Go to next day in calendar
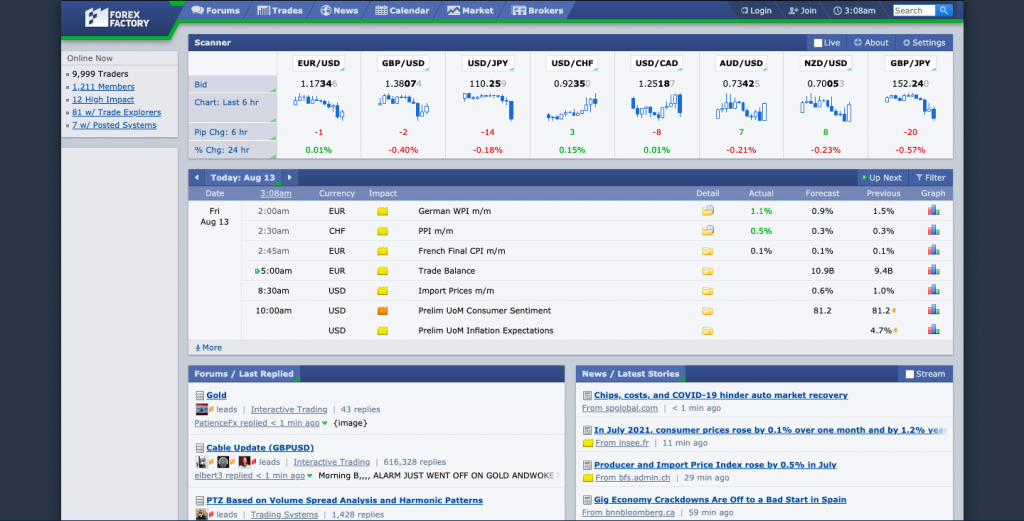The width and height of the screenshot is (1024, 521). 289,178
